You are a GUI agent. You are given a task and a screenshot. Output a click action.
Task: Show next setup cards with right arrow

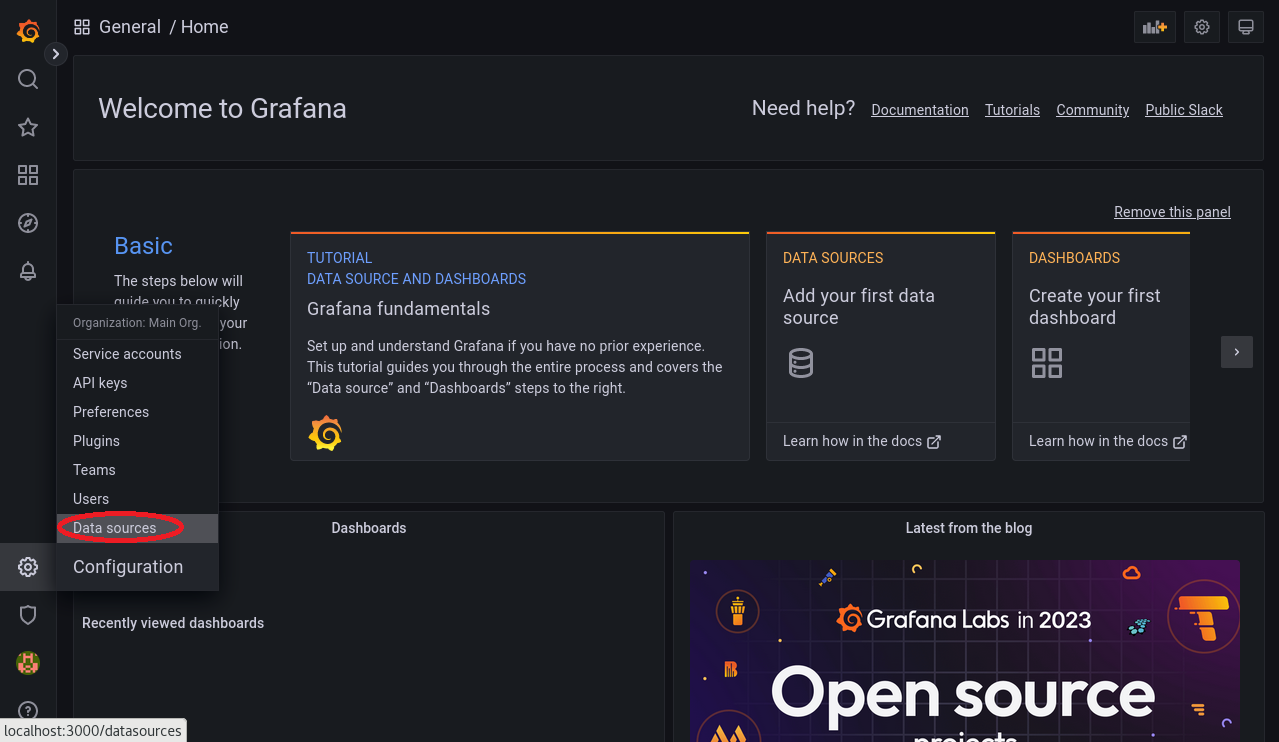1236,352
